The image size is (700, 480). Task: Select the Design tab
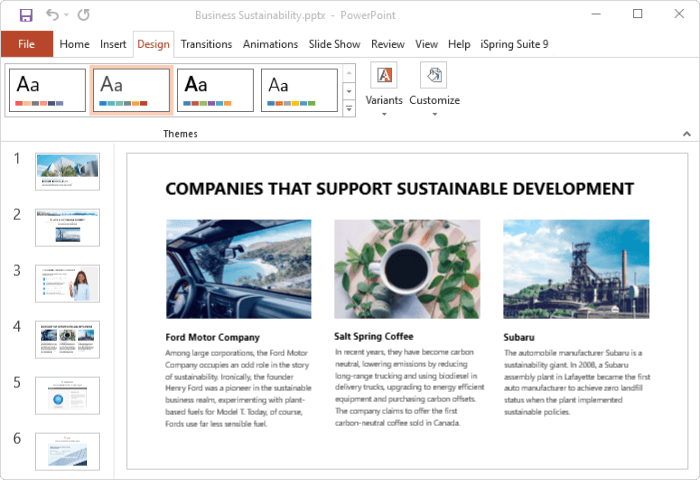pos(153,44)
